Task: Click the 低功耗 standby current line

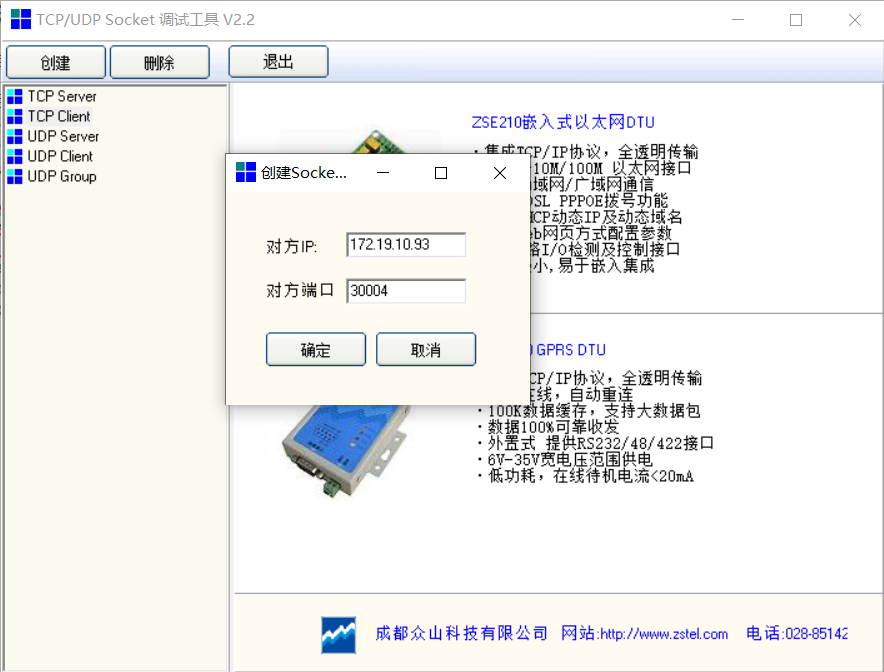Action: tap(586, 476)
